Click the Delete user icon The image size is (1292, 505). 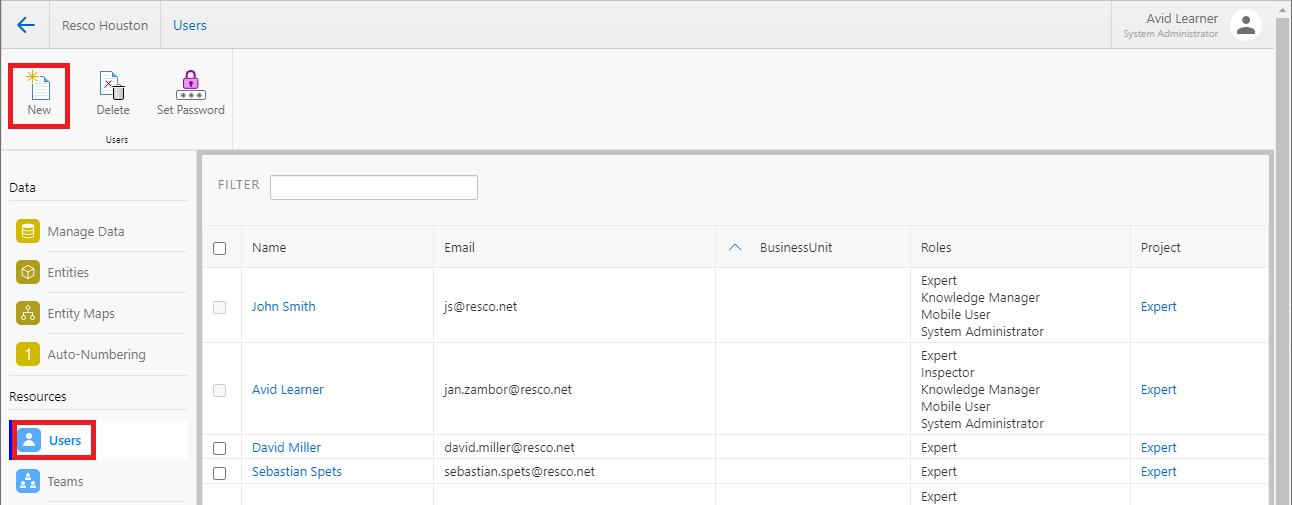click(112, 88)
